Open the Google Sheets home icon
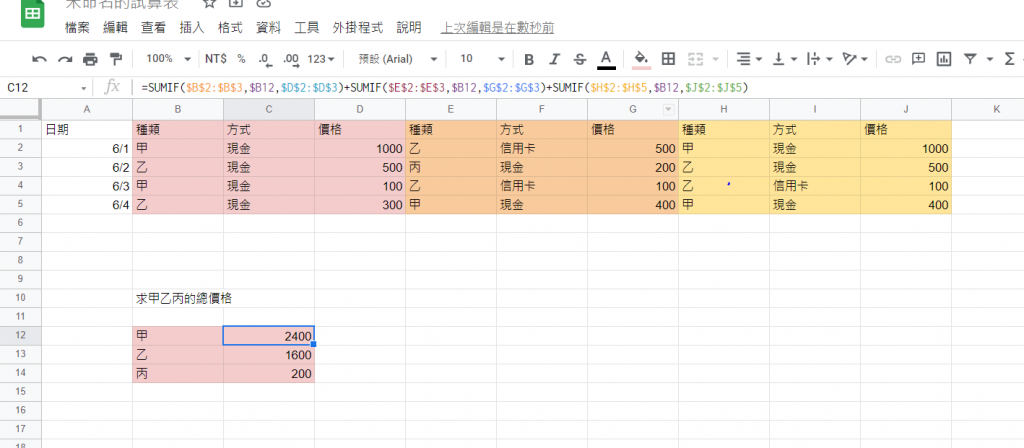Viewport: 1024px width, 448px height. tap(33, 14)
